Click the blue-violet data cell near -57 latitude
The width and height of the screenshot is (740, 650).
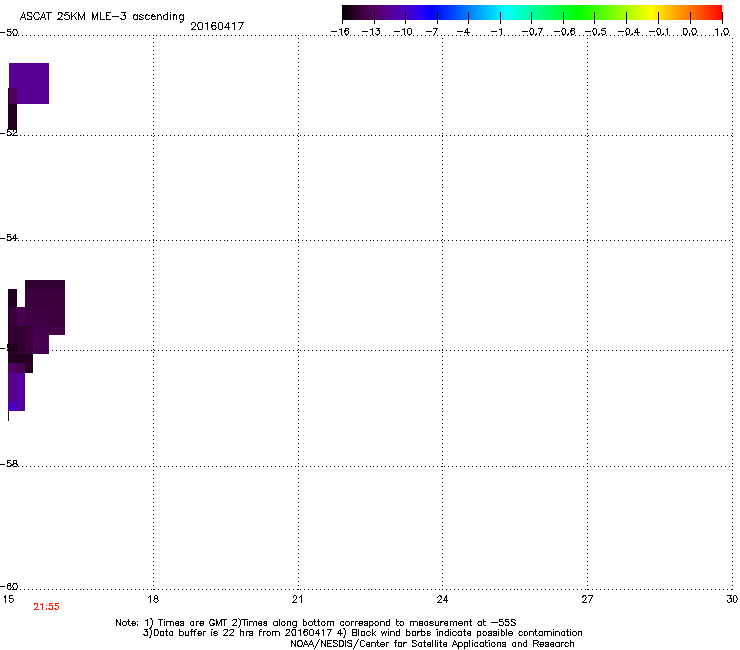[x=13, y=406]
